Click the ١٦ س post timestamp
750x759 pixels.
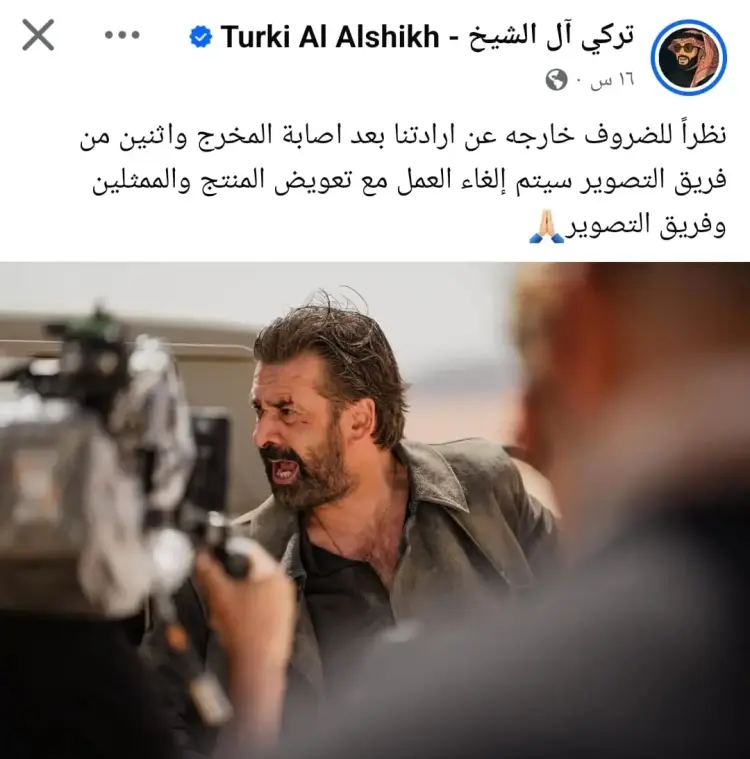pos(612,80)
